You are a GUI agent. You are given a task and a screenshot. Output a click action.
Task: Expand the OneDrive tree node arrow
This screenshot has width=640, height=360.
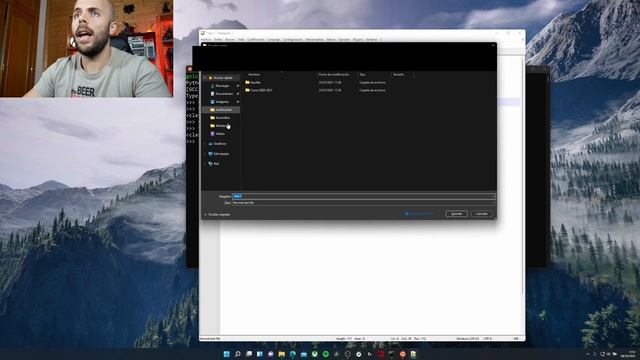click(205, 144)
